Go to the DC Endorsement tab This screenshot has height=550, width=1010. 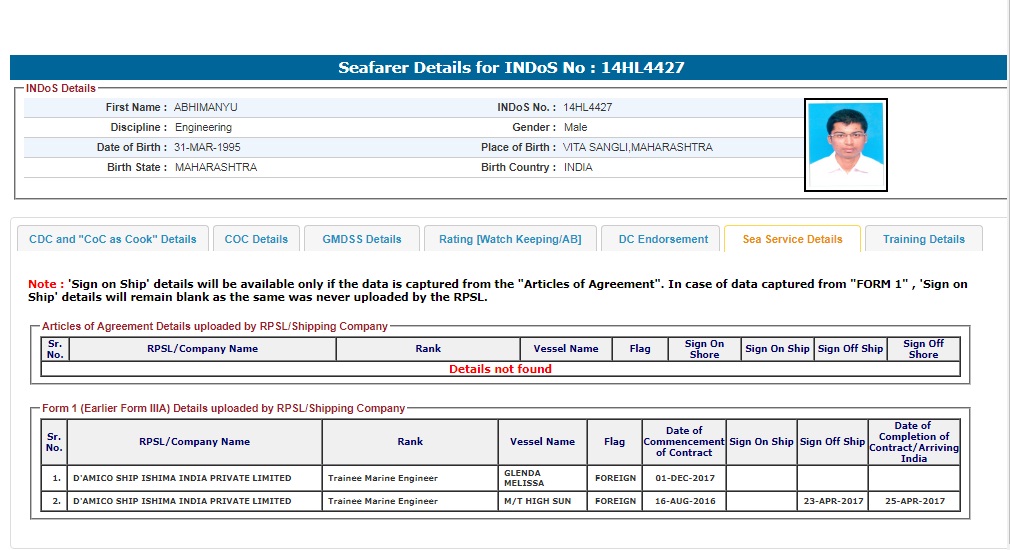click(x=662, y=239)
